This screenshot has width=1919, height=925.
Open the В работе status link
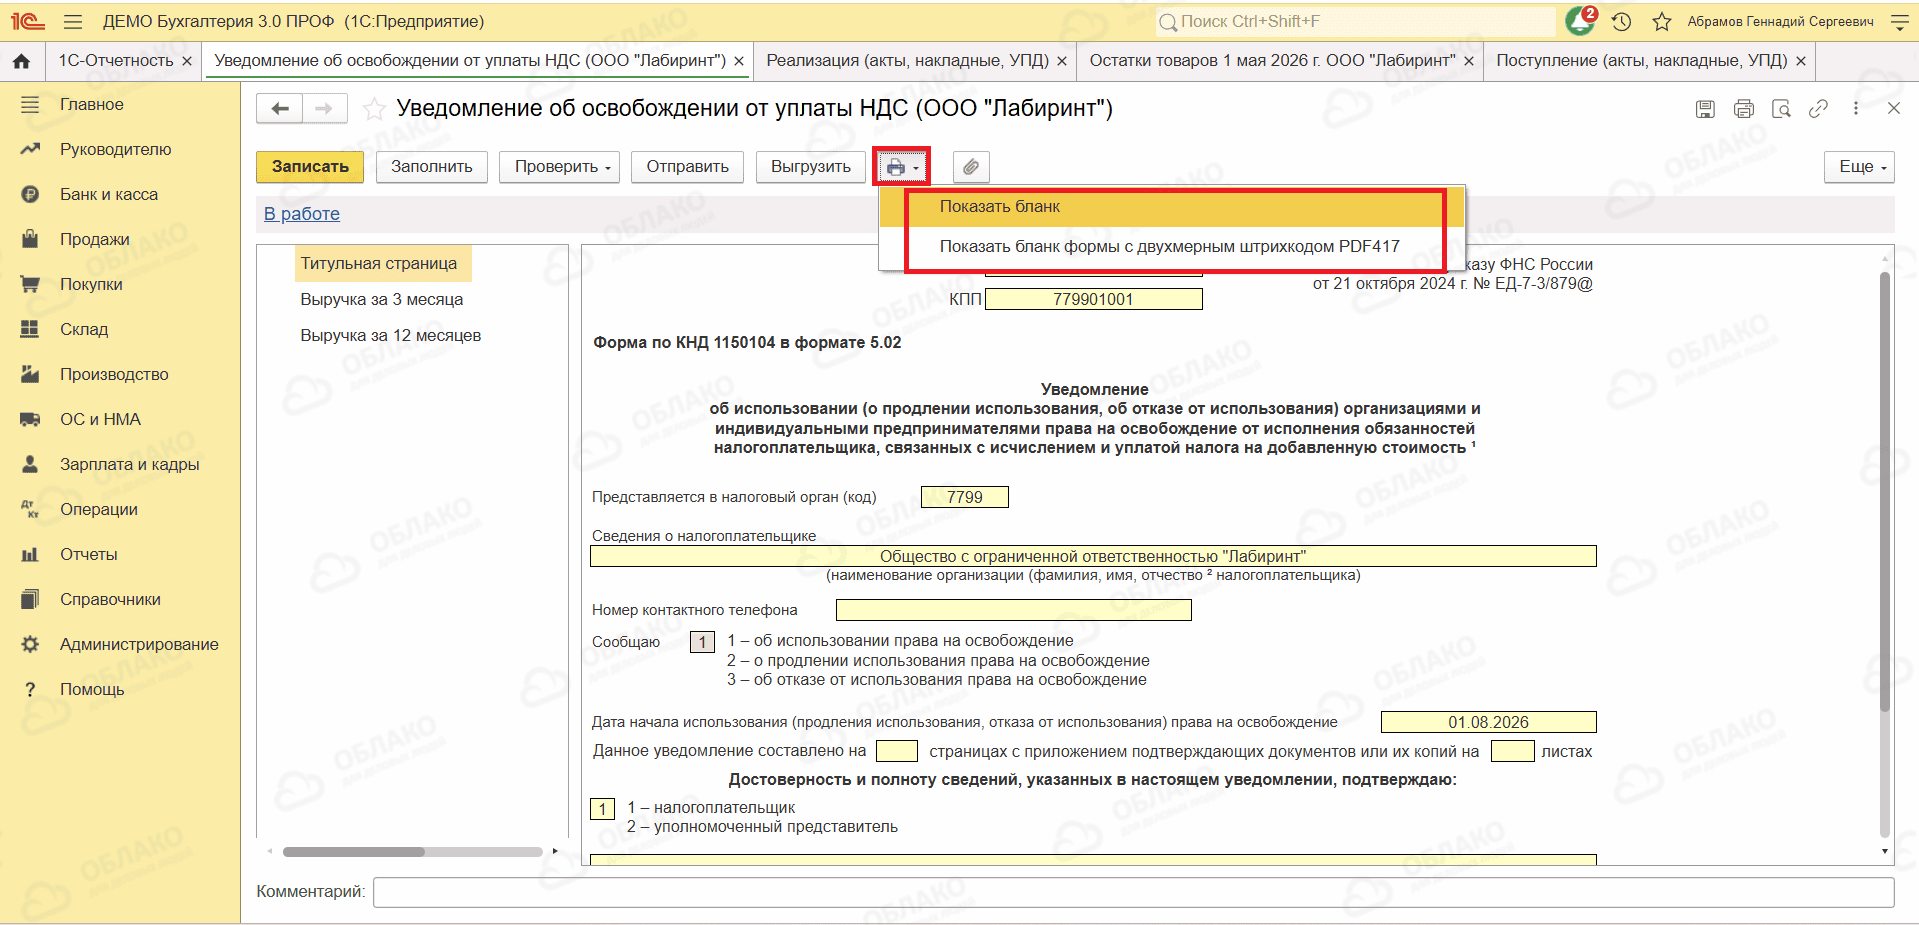point(302,214)
